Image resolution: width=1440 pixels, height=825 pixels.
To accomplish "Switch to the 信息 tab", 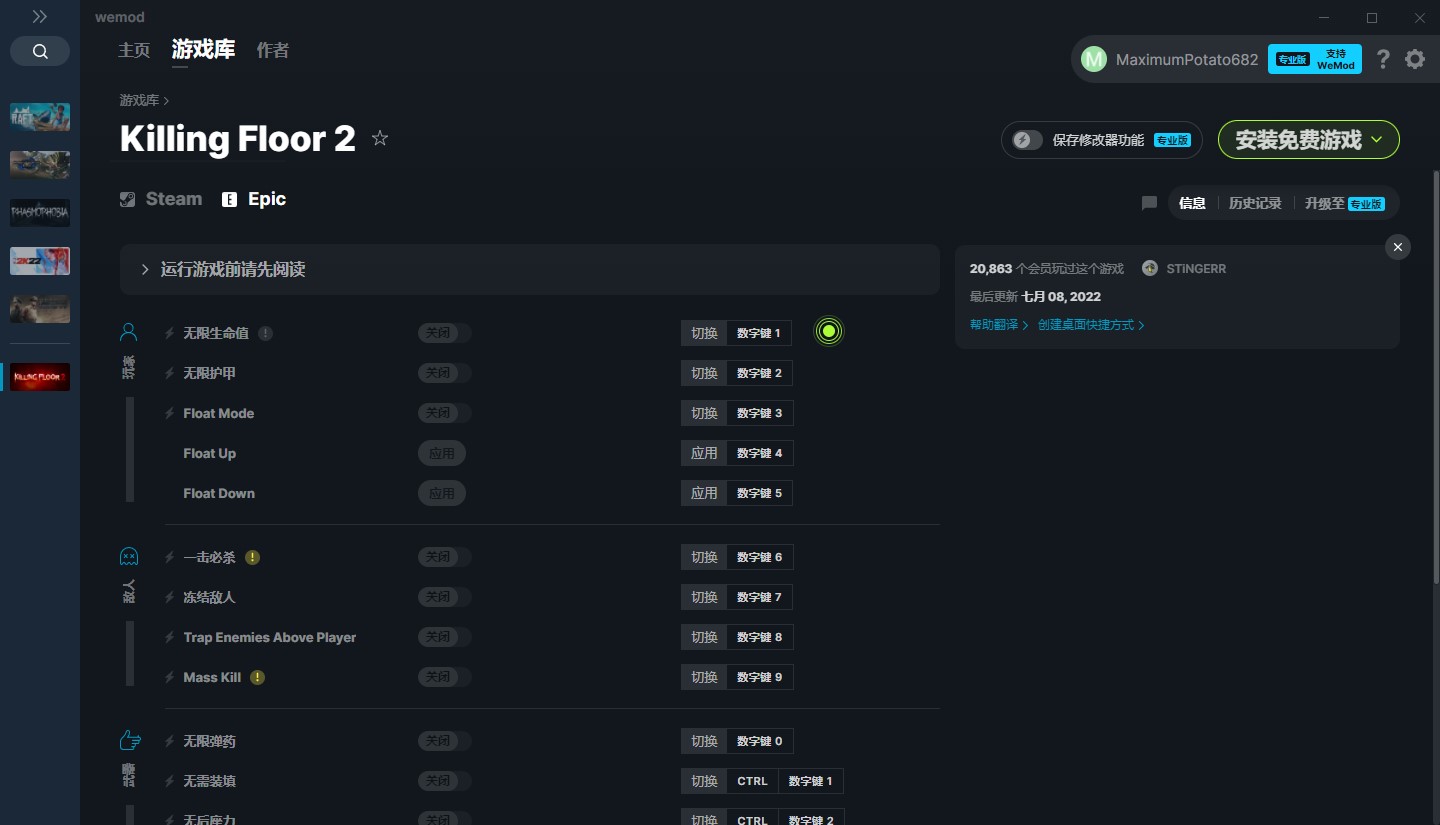I will pyautogui.click(x=1192, y=203).
